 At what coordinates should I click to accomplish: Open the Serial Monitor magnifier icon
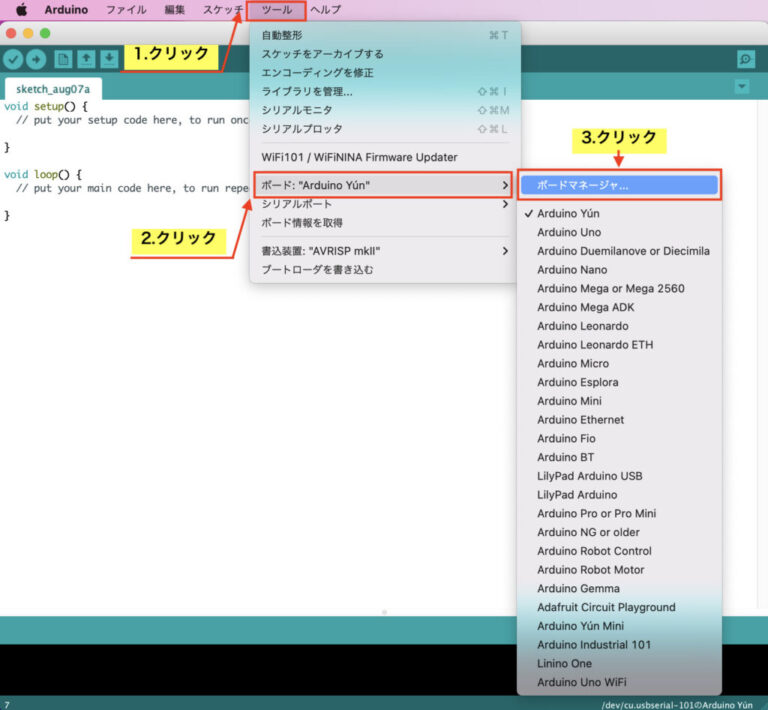(745, 60)
